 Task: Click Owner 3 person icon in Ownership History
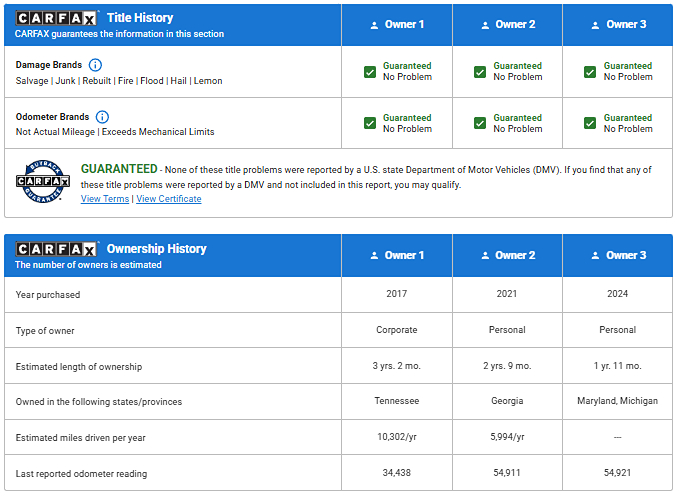[x=595, y=256]
